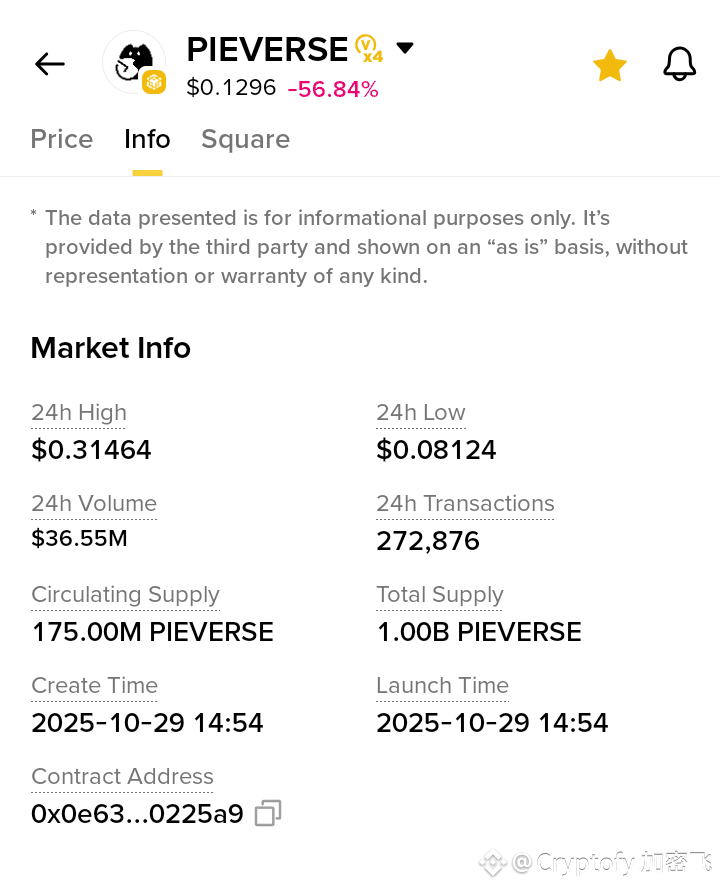This screenshot has height=888, width=720.
Task: Tap the Circulating Supply label
Action: coord(125,595)
